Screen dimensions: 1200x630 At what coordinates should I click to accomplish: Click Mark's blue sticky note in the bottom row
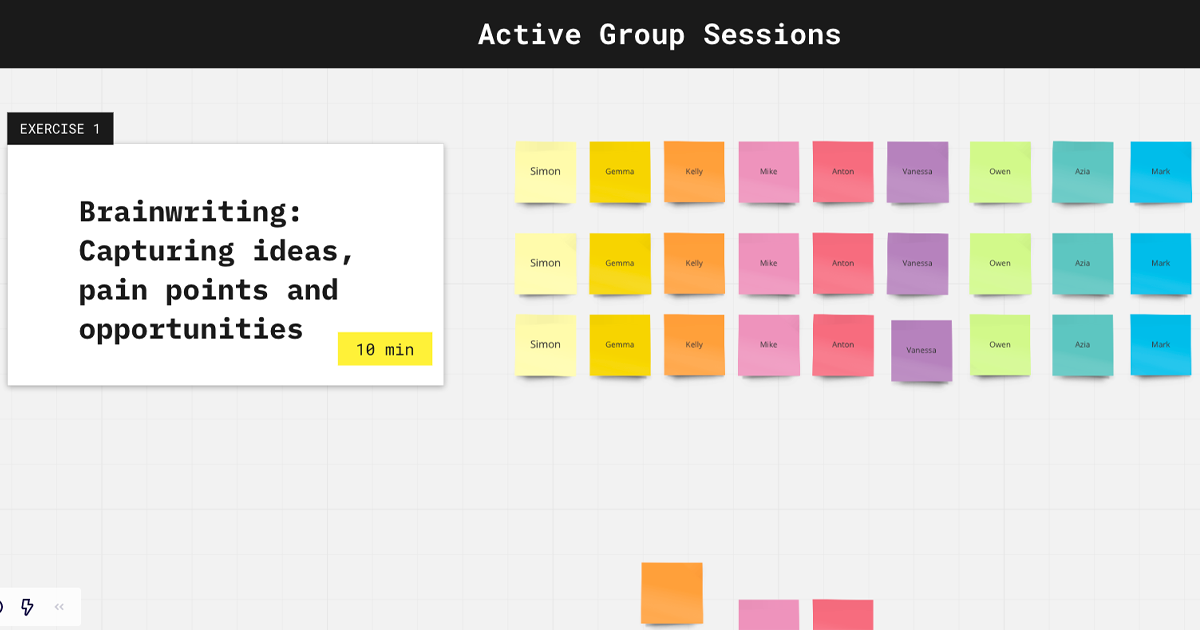point(1160,345)
